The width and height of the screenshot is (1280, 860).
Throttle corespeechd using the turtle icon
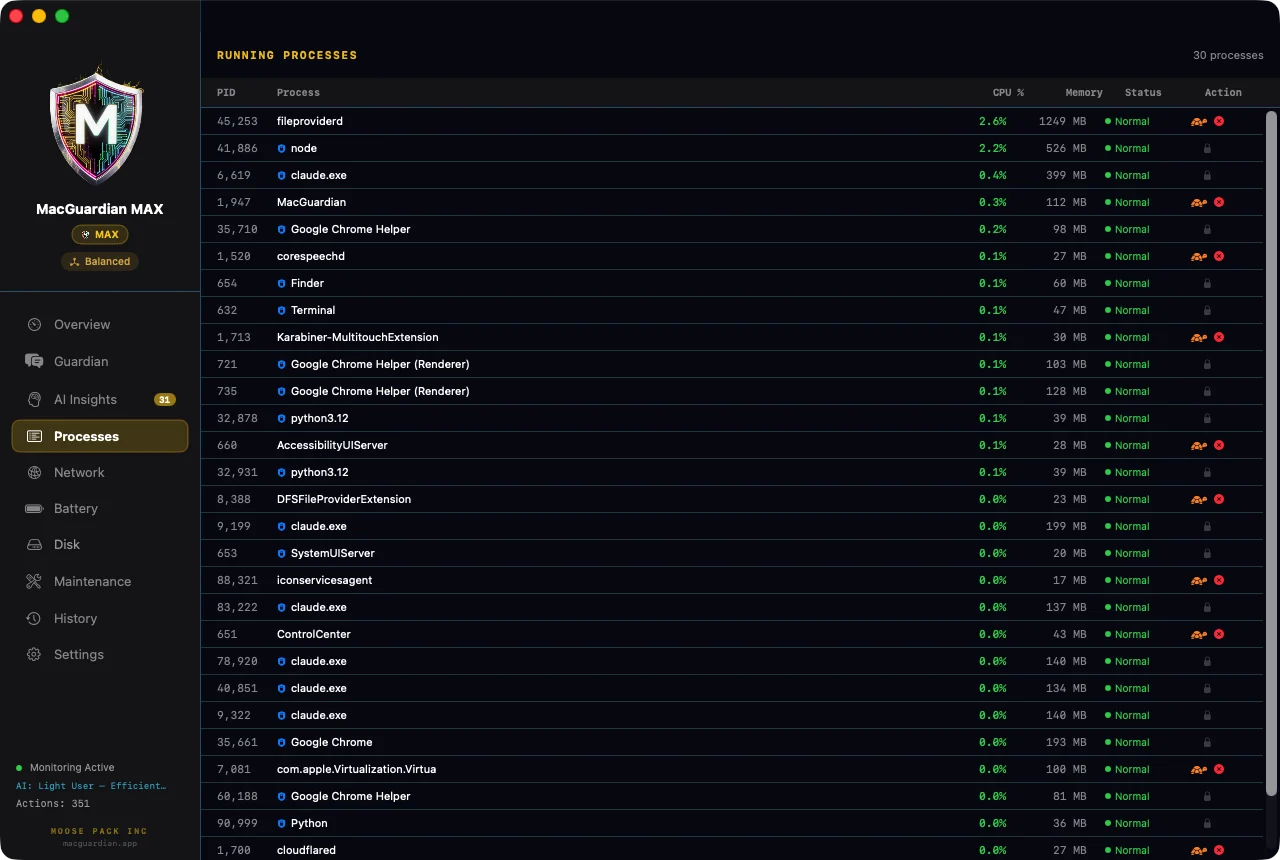click(x=1198, y=256)
